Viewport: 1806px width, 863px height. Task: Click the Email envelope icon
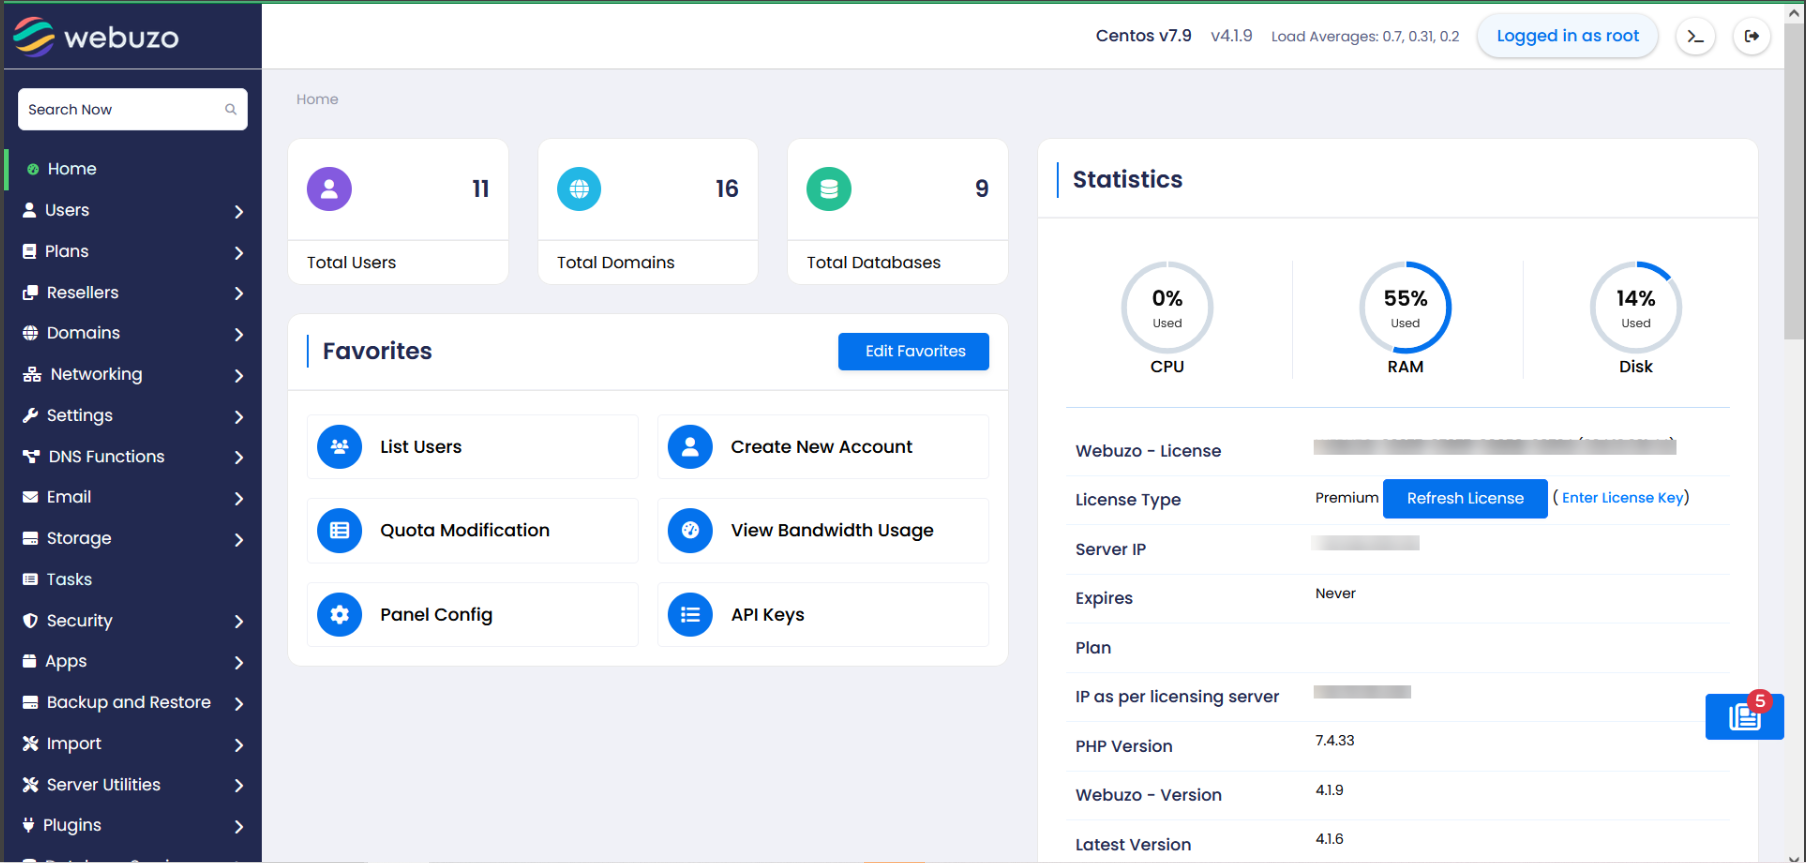coord(30,497)
